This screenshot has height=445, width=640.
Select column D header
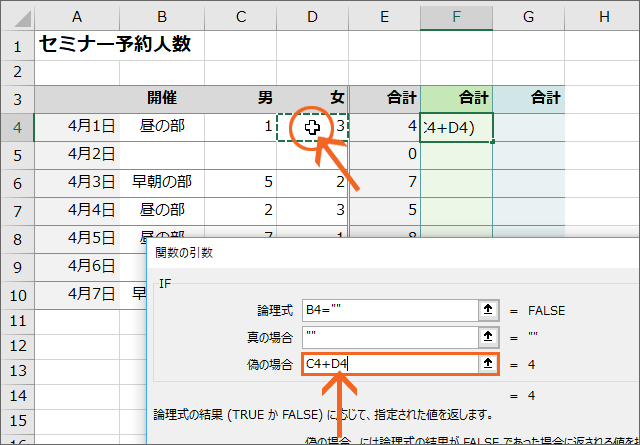coord(312,17)
